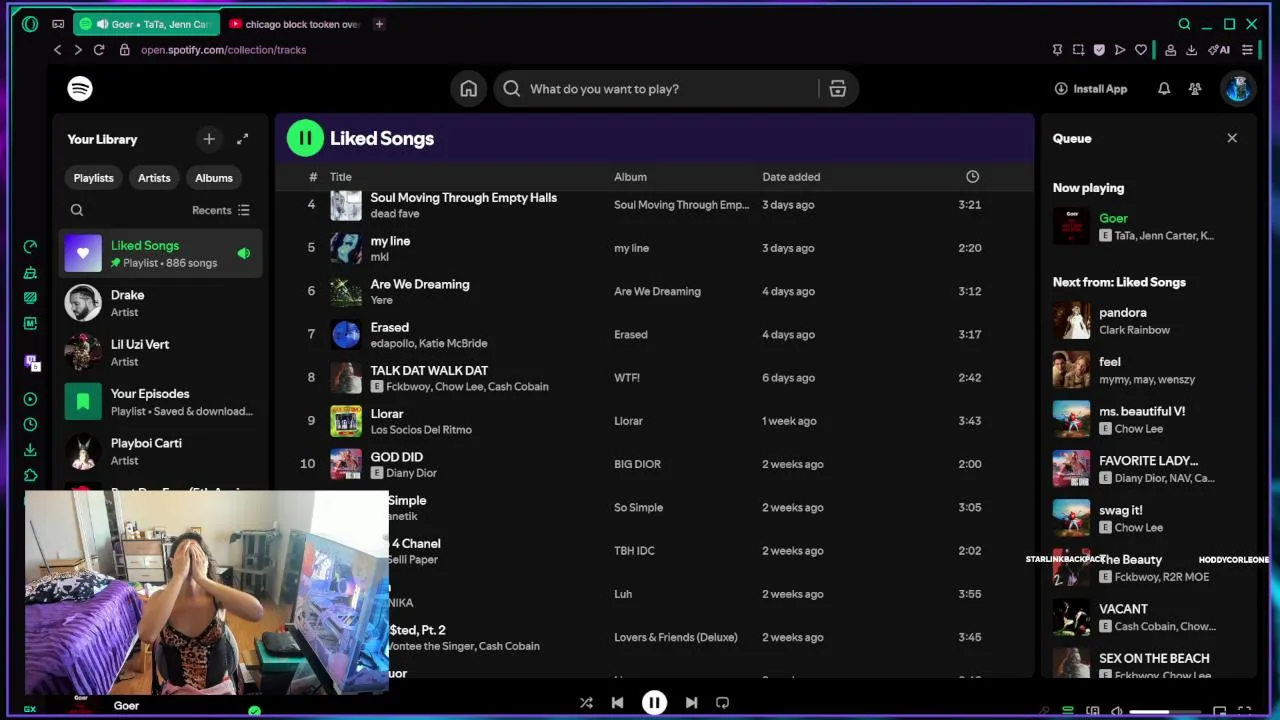
Task: Sort by the duration clock icon
Action: (972, 177)
